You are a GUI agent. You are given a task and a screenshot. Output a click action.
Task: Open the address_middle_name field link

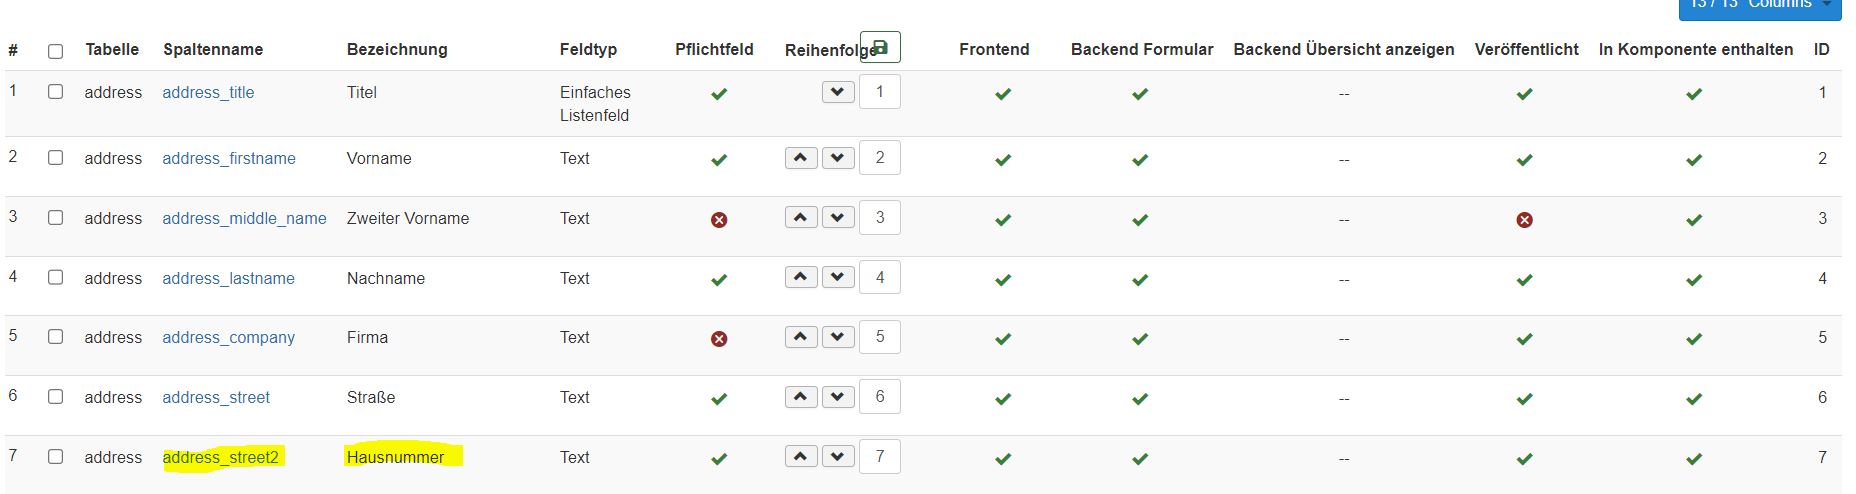[x=244, y=218]
